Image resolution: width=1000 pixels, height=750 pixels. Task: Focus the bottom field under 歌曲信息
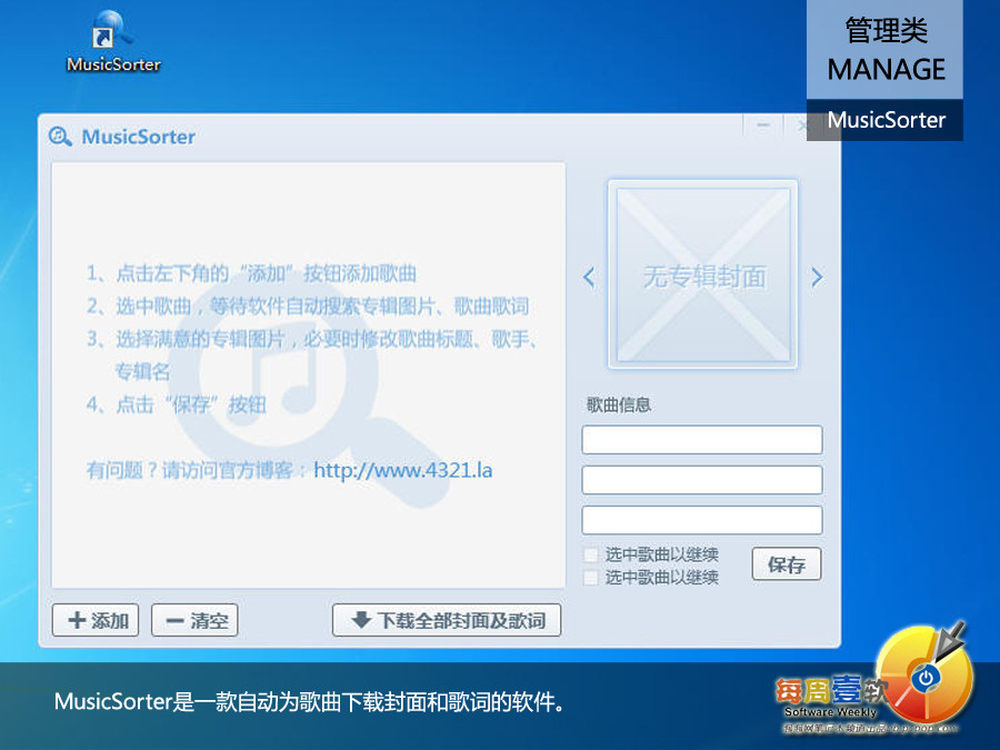[x=702, y=520]
